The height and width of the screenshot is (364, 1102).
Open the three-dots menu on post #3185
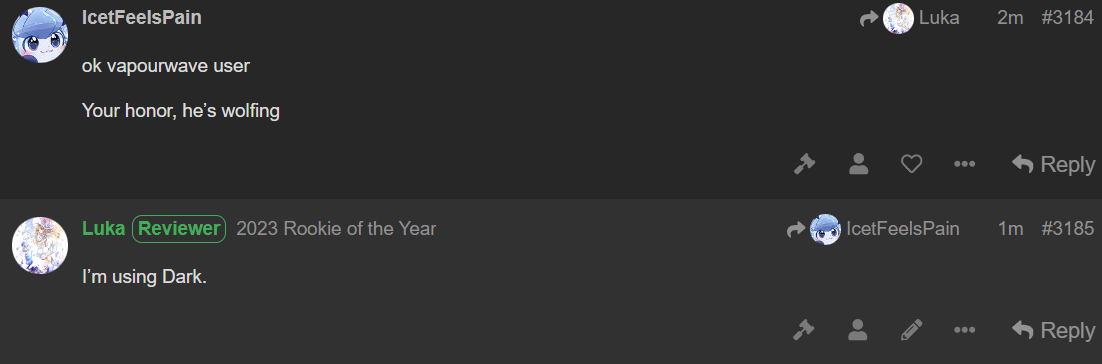pos(964,330)
